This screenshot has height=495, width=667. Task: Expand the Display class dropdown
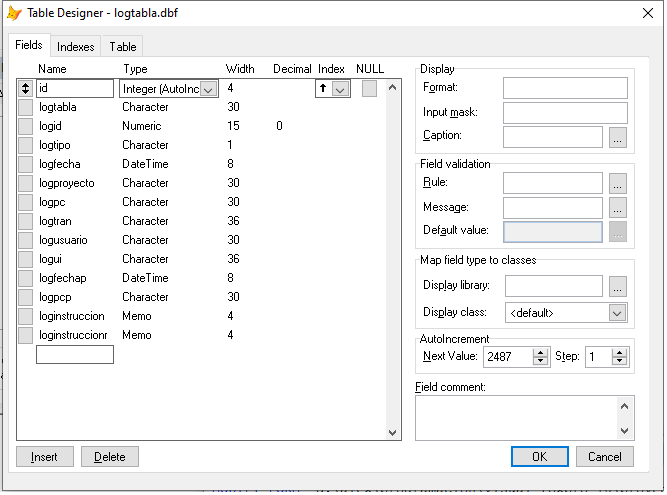coord(617,313)
